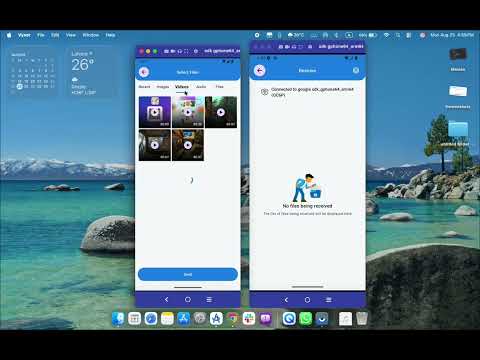Select the first video in second row
This screenshot has width=480, height=360.
point(155,145)
